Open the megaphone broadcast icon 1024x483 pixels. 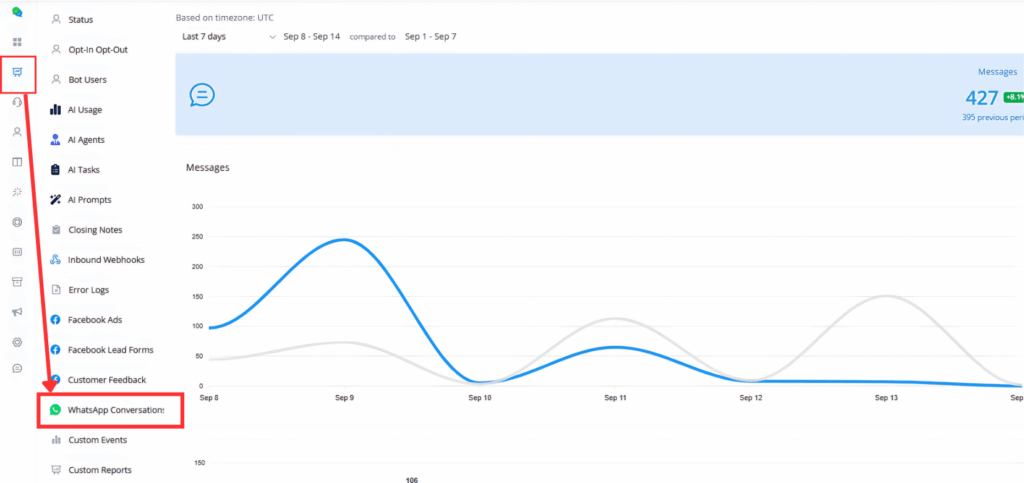pyautogui.click(x=17, y=312)
